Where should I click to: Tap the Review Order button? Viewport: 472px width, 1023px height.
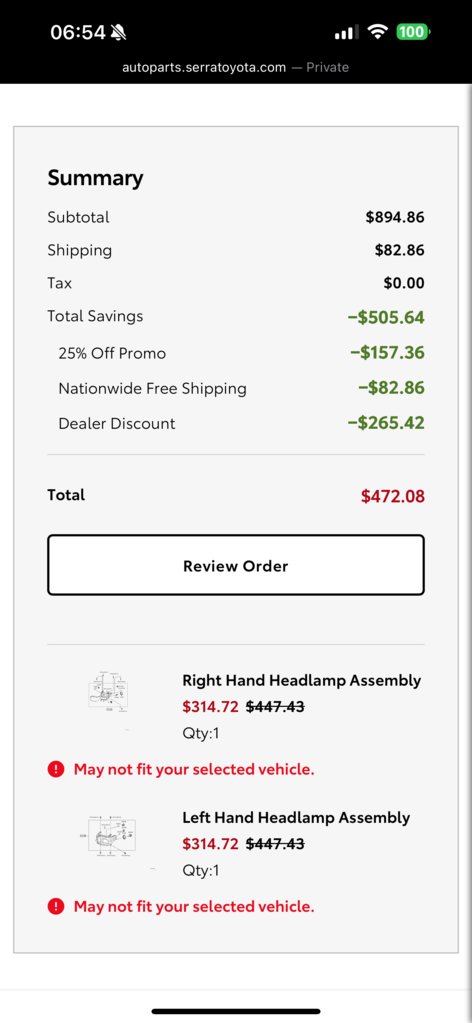[236, 565]
